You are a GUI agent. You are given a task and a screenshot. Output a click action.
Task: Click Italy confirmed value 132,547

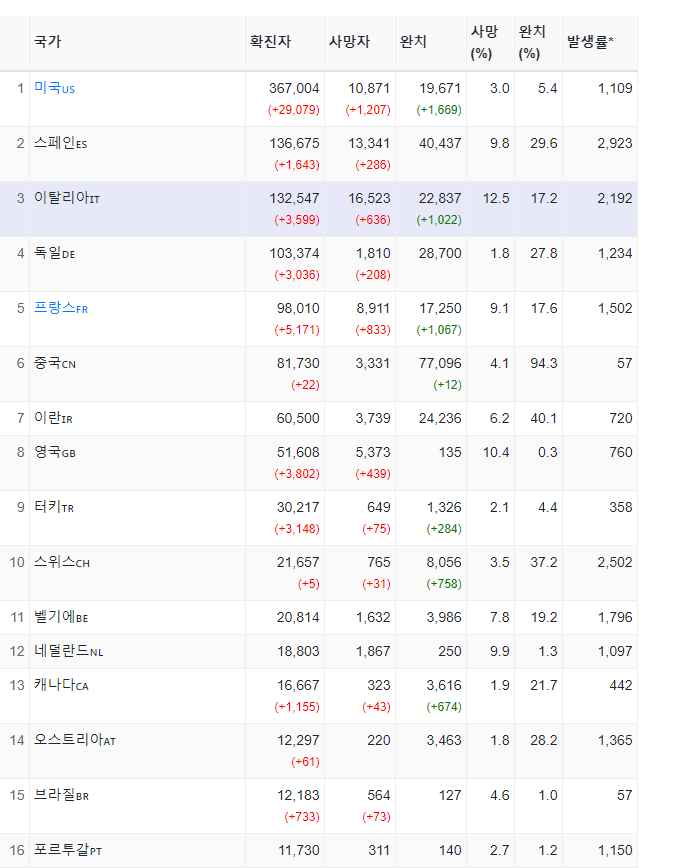294,198
